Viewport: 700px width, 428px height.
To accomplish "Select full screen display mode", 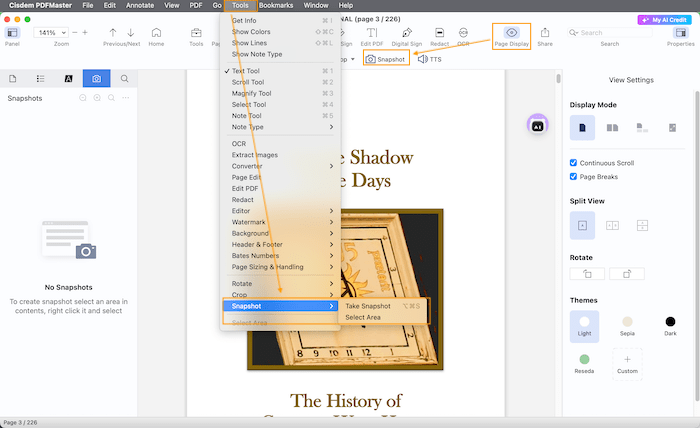I will tap(672, 128).
